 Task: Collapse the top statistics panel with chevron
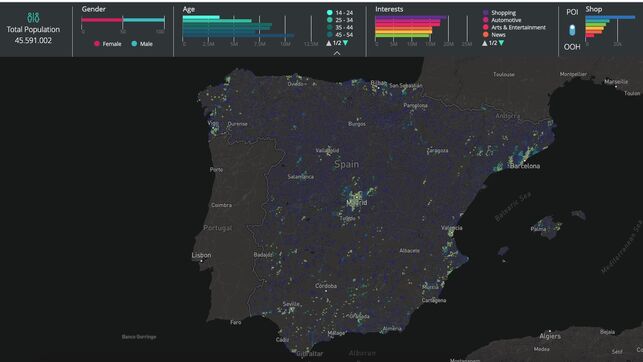(337, 53)
